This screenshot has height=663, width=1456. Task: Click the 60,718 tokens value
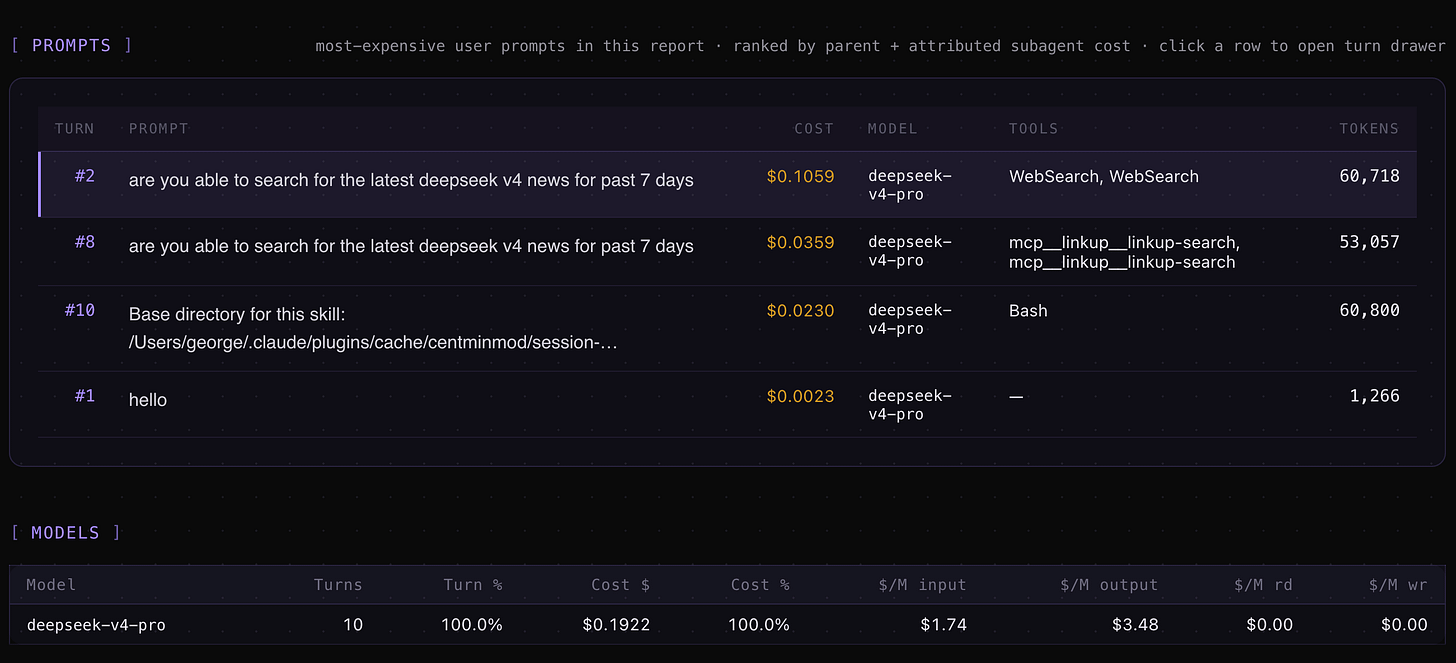click(1370, 176)
